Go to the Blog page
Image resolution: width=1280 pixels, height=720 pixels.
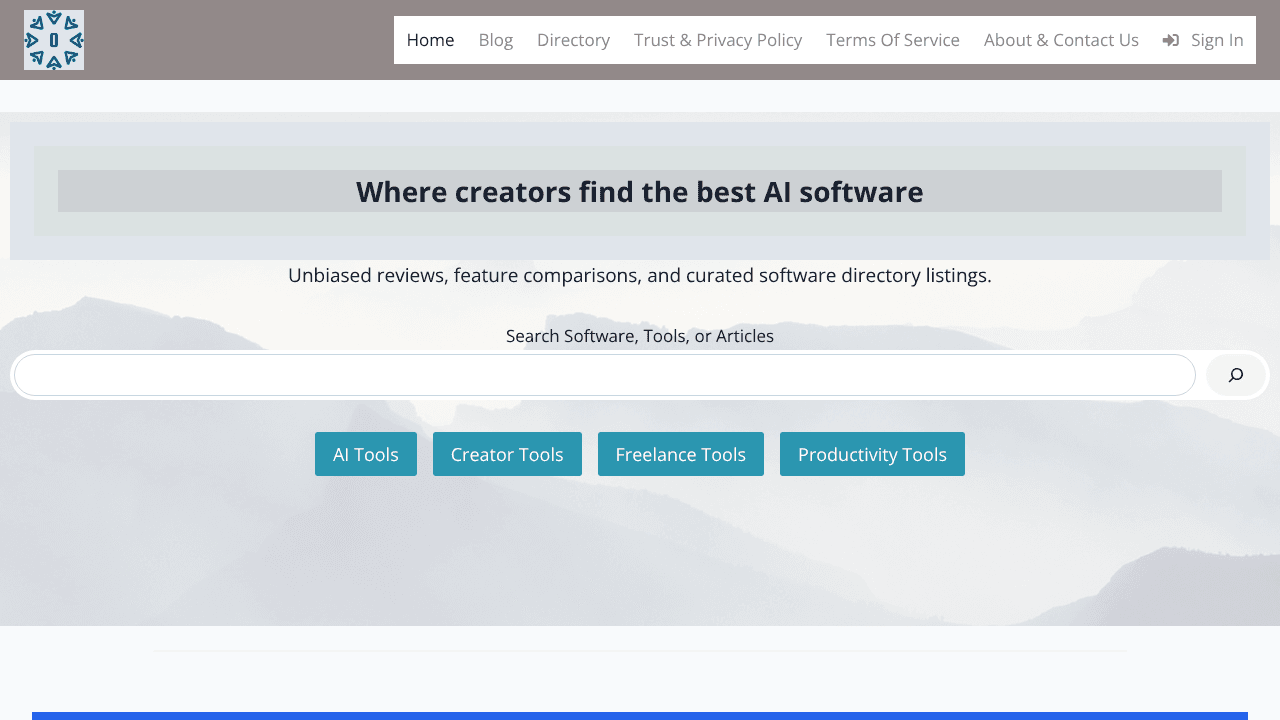click(496, 40)
